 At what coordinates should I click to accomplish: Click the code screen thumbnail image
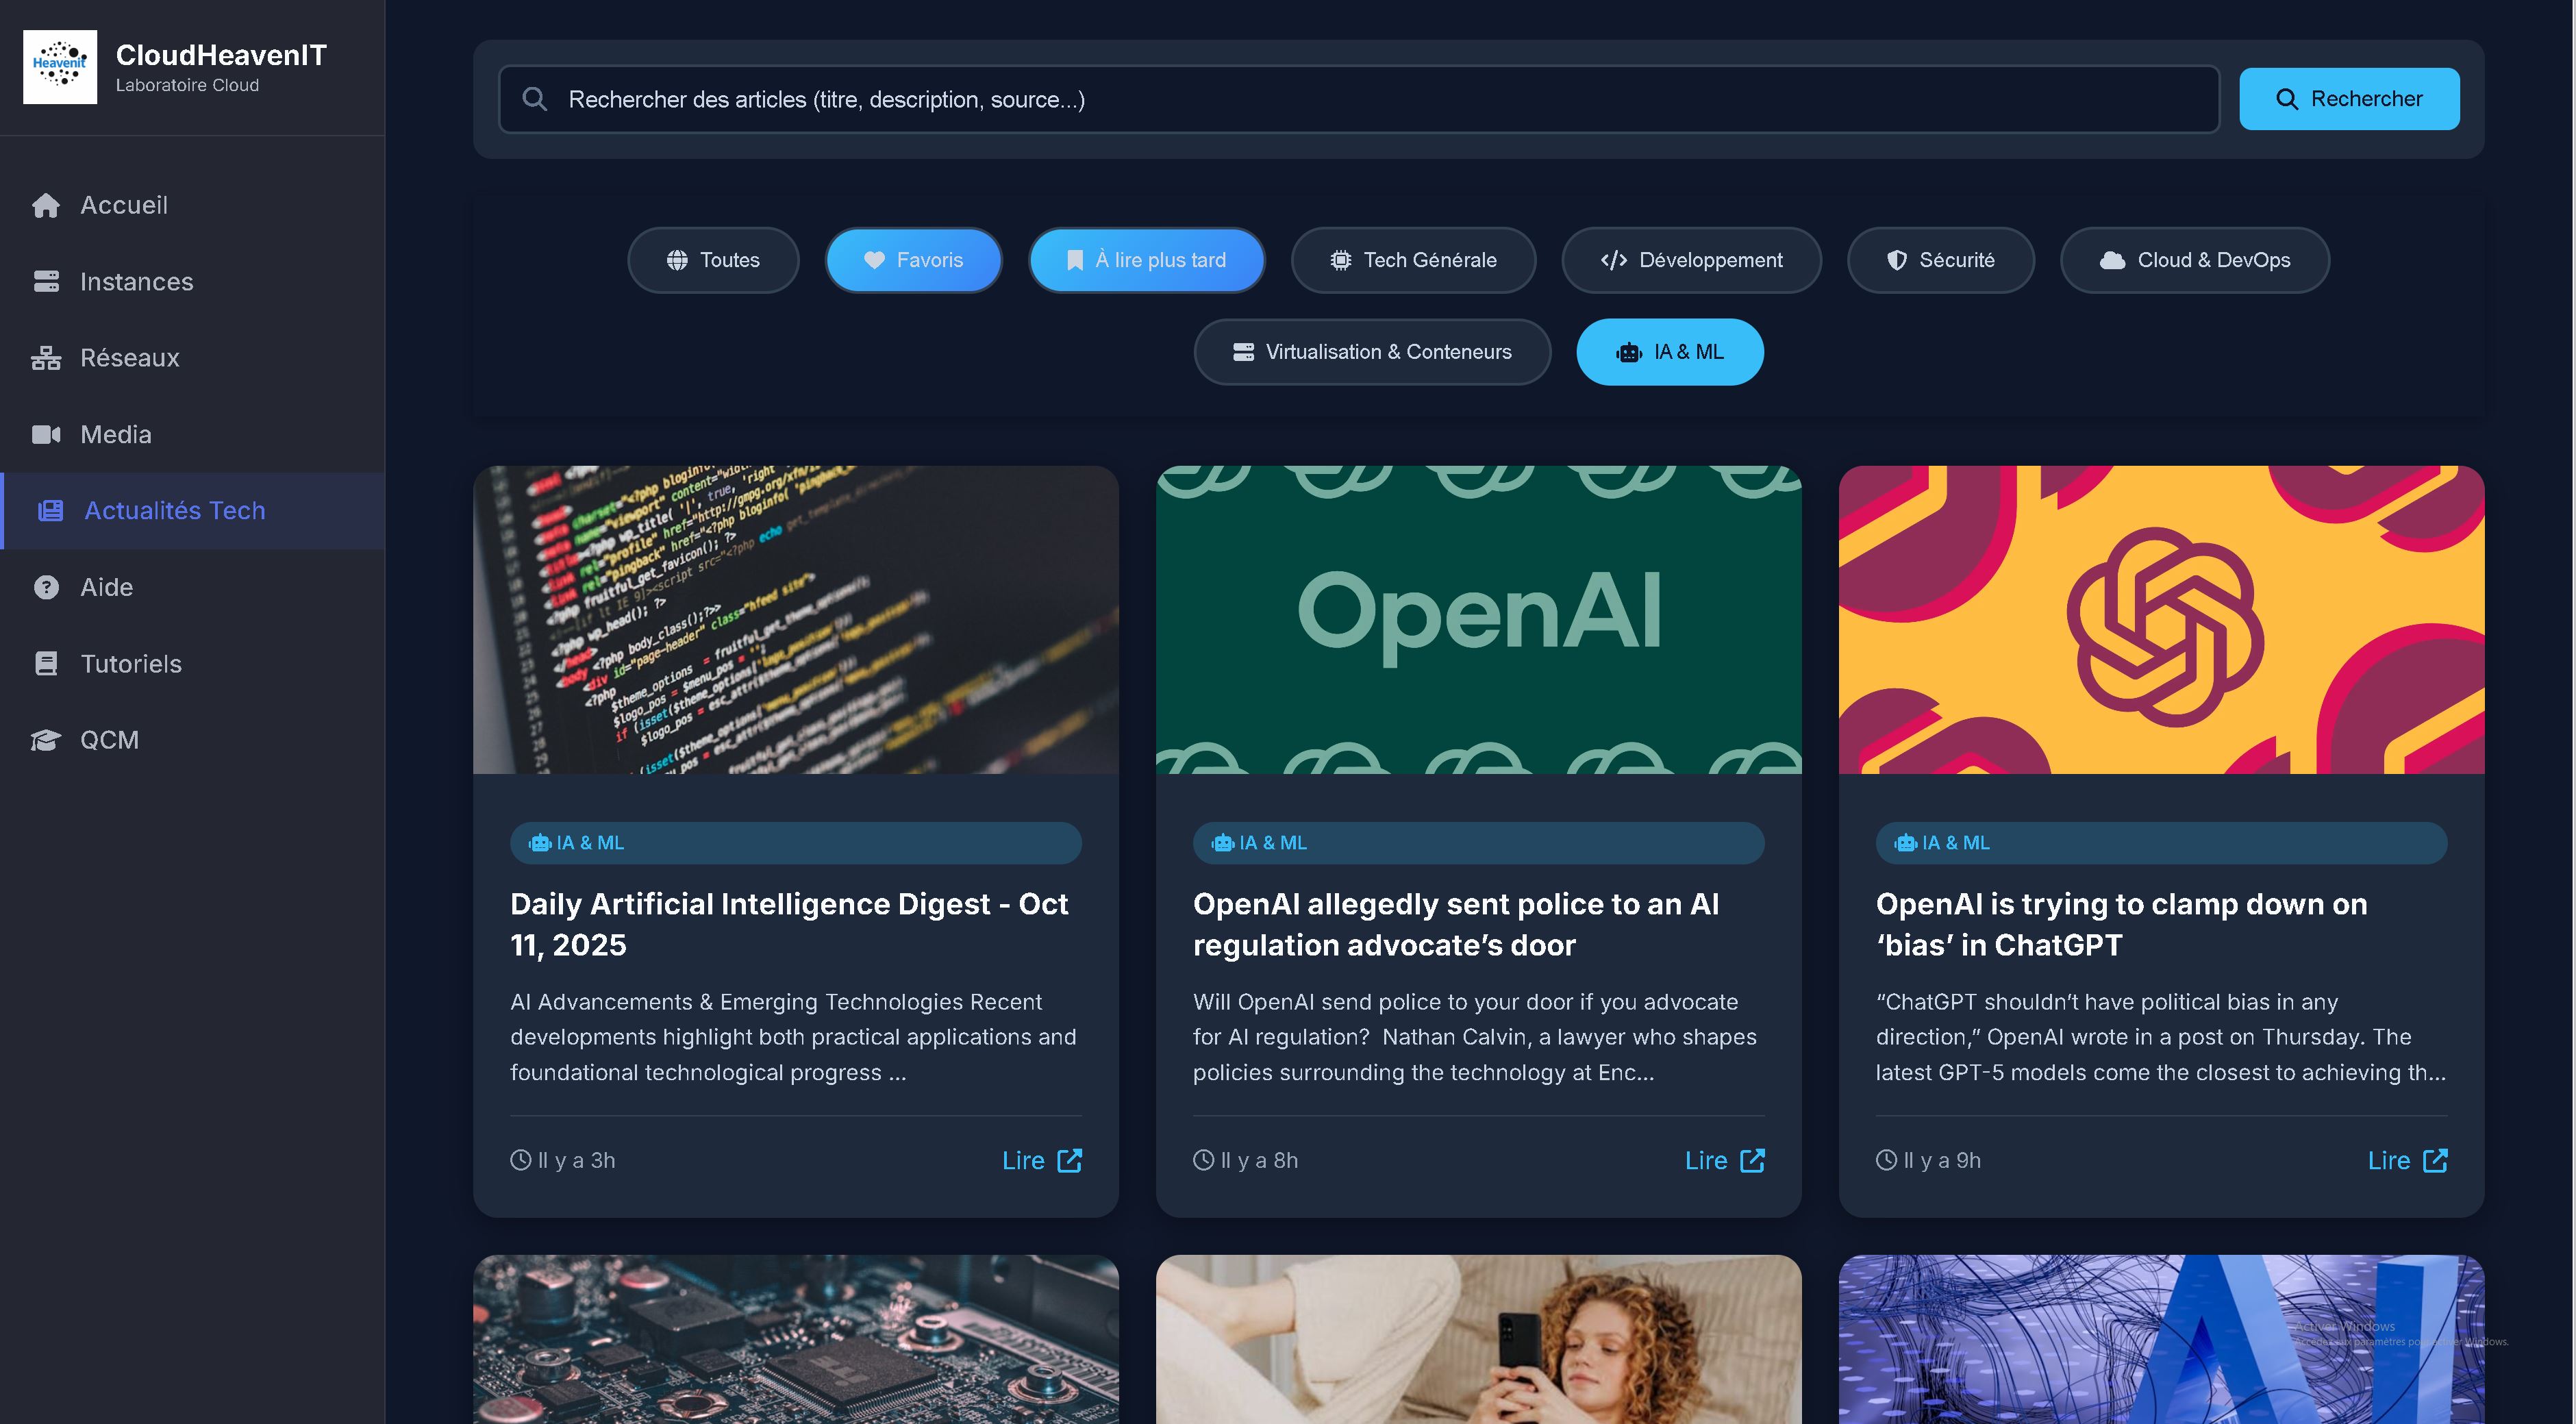[x=796, y=619]
